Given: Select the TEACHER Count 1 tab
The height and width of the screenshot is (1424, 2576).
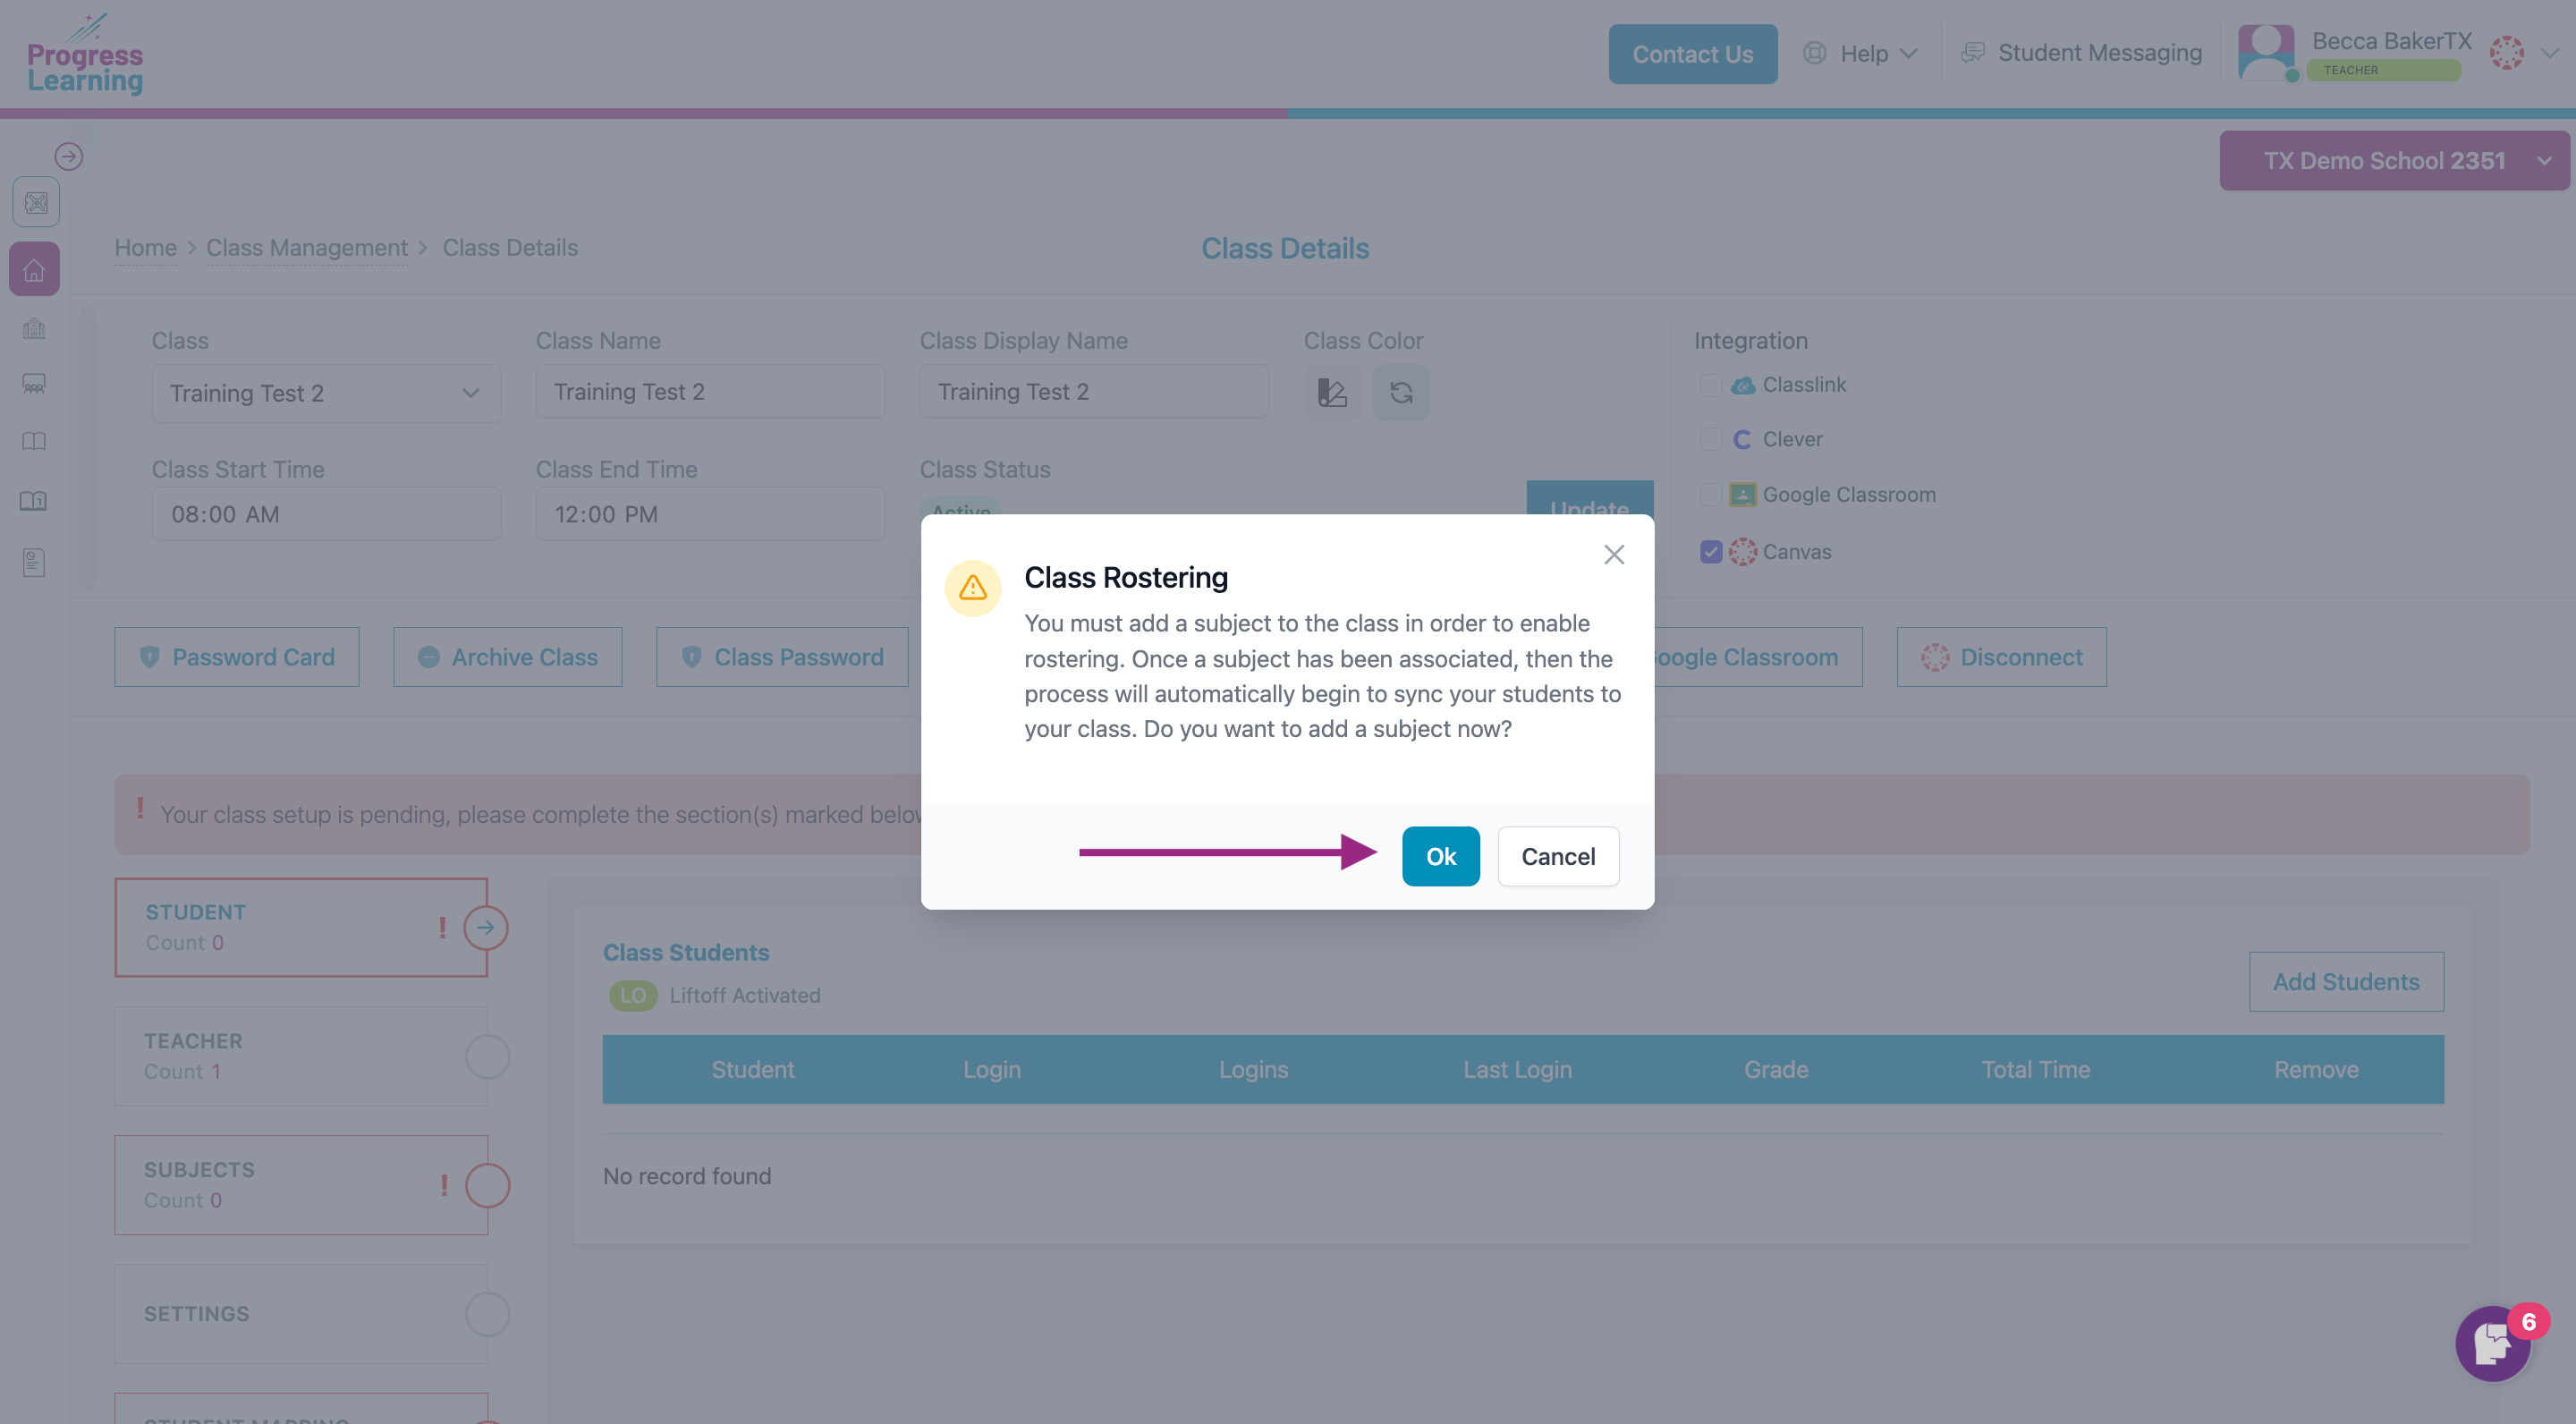Looking at the screenshot, I should click(301, 1056).
